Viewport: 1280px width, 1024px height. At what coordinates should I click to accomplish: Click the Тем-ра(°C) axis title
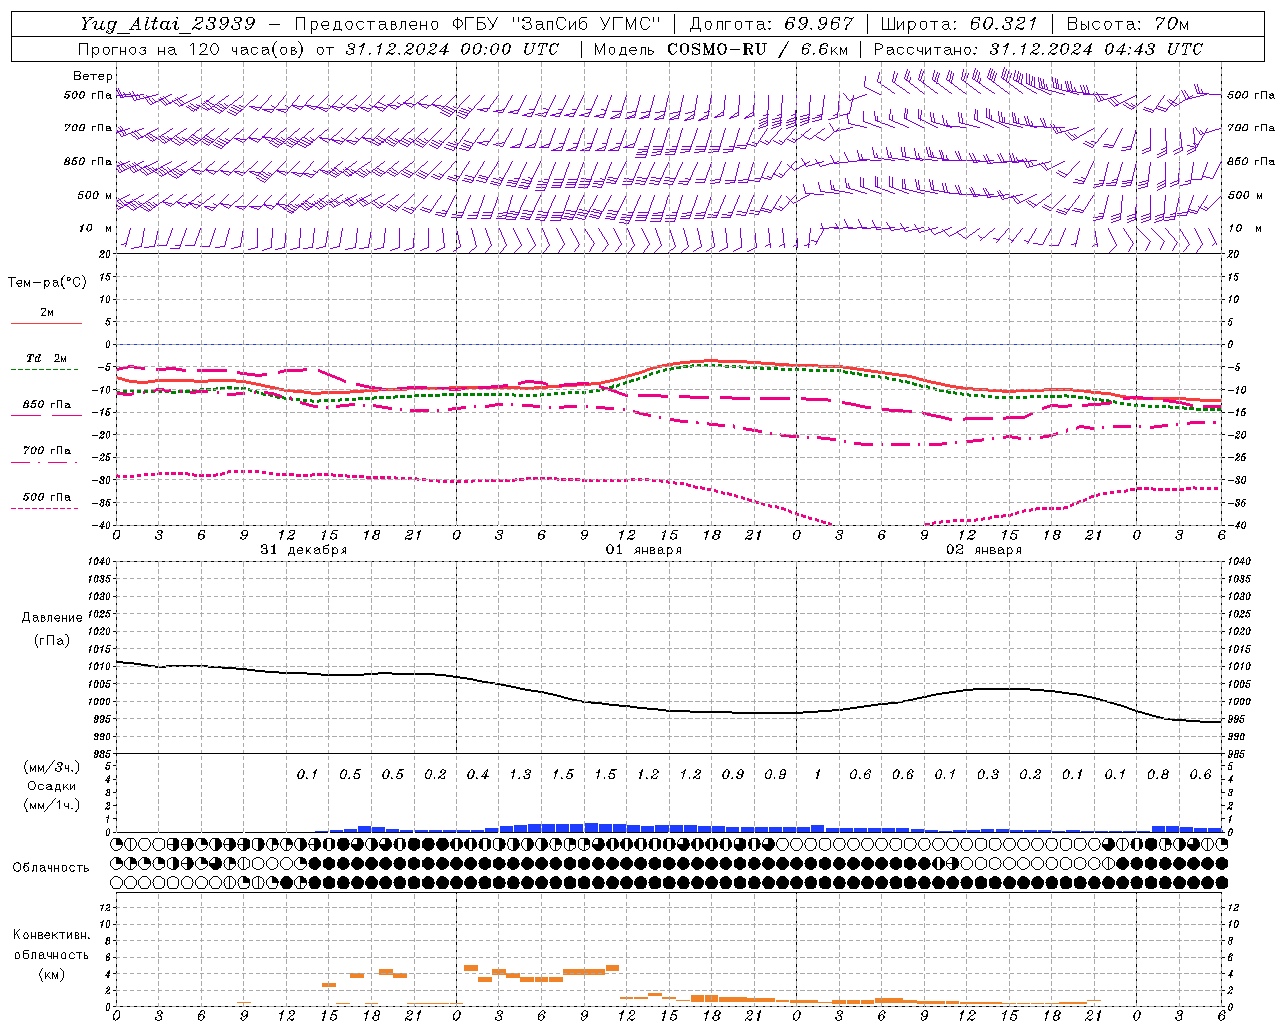[x=47, y=283]
